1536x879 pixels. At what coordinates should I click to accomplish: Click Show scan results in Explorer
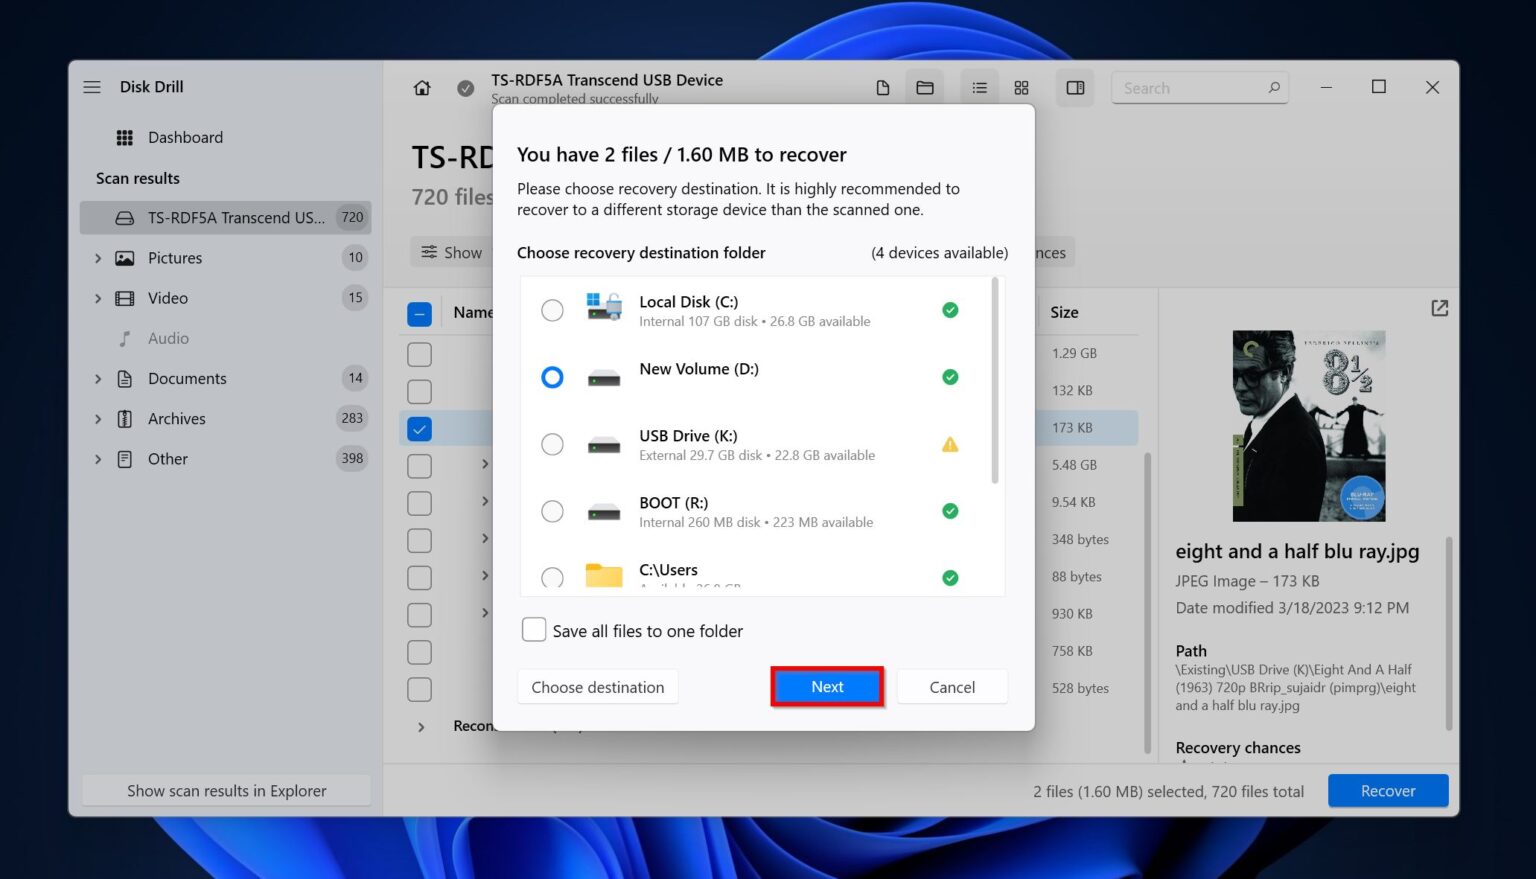[225, 790]
